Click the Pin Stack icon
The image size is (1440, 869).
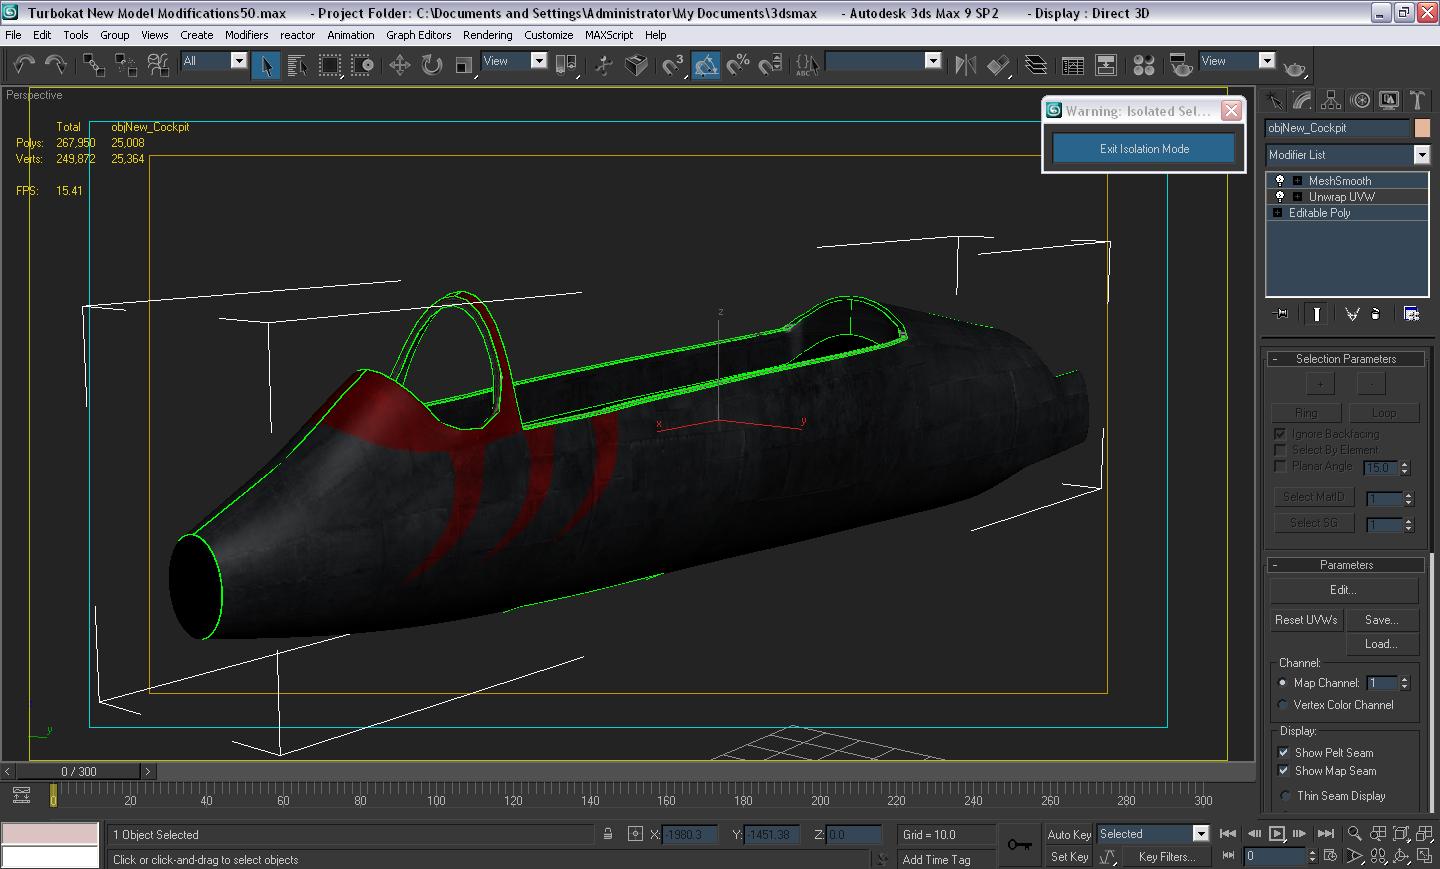1281,314
